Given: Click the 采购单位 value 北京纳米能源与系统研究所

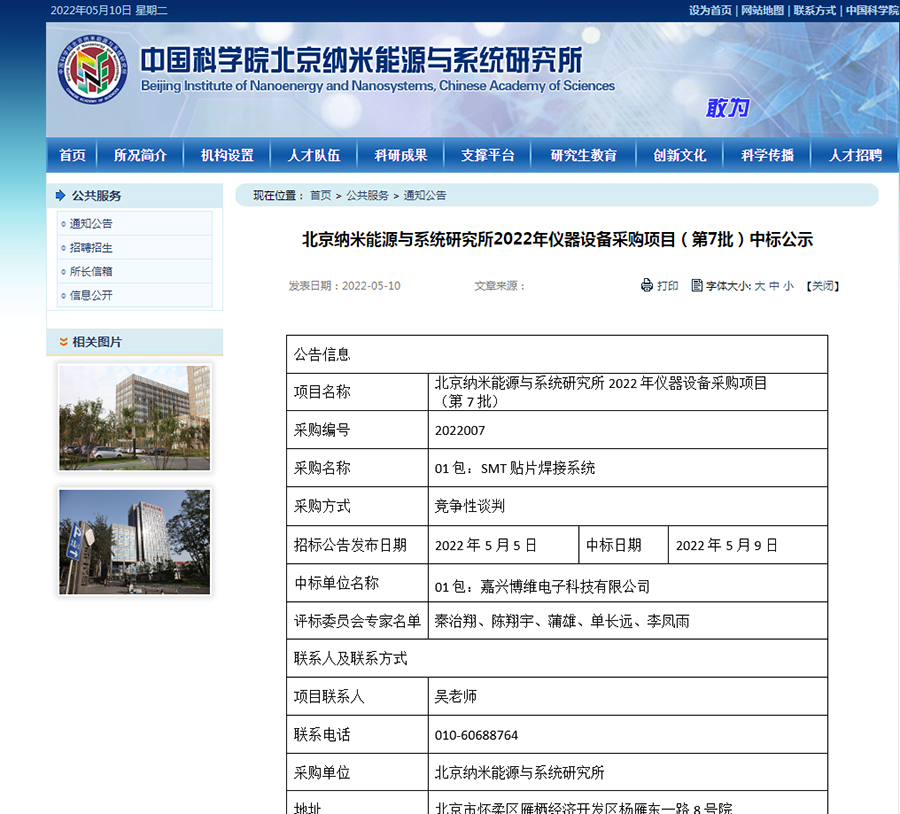Looking at the screenshot, I should (x=519, y=773).
